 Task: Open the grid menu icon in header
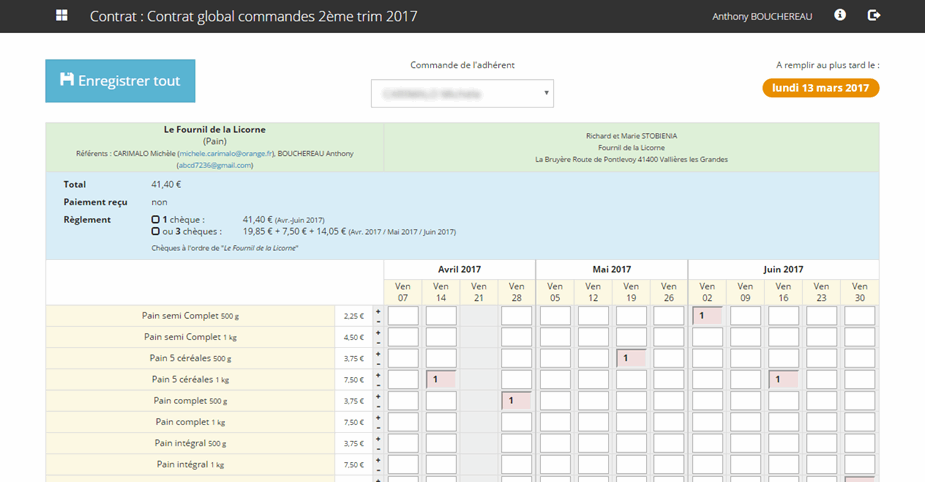tap(62, 16)
